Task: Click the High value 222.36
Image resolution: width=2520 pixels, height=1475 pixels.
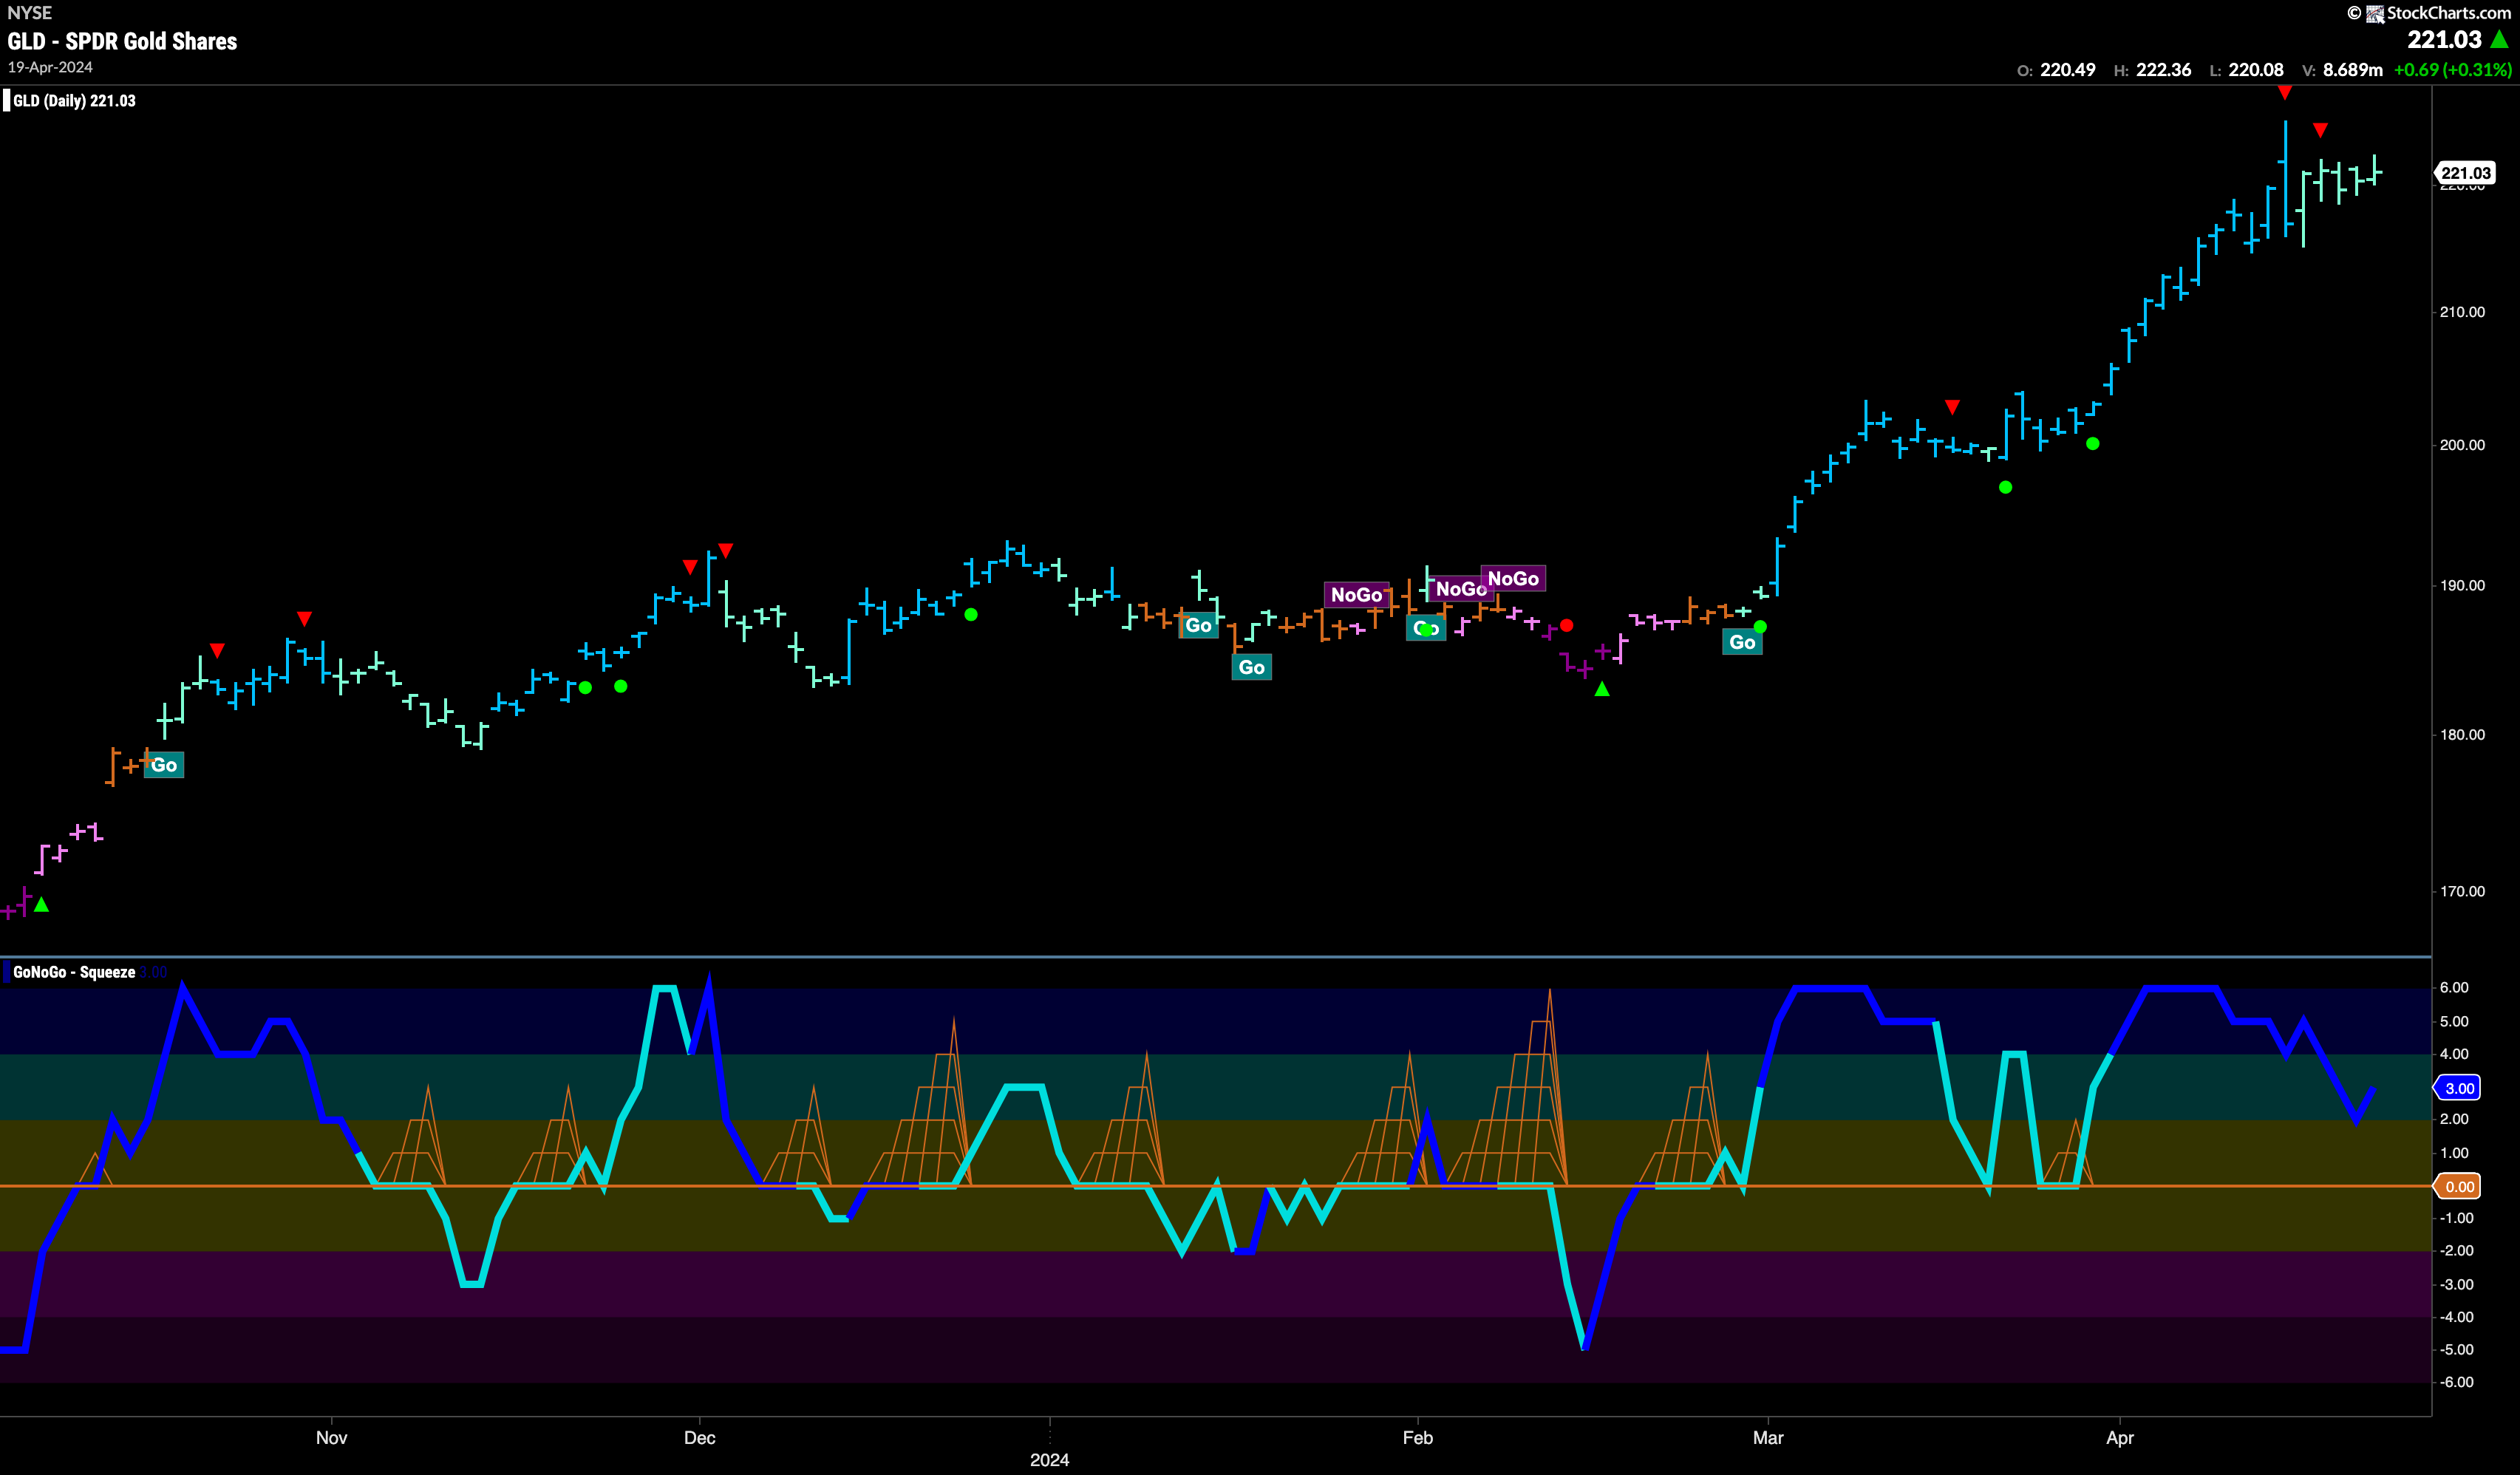Action: tap(2163, 70)
